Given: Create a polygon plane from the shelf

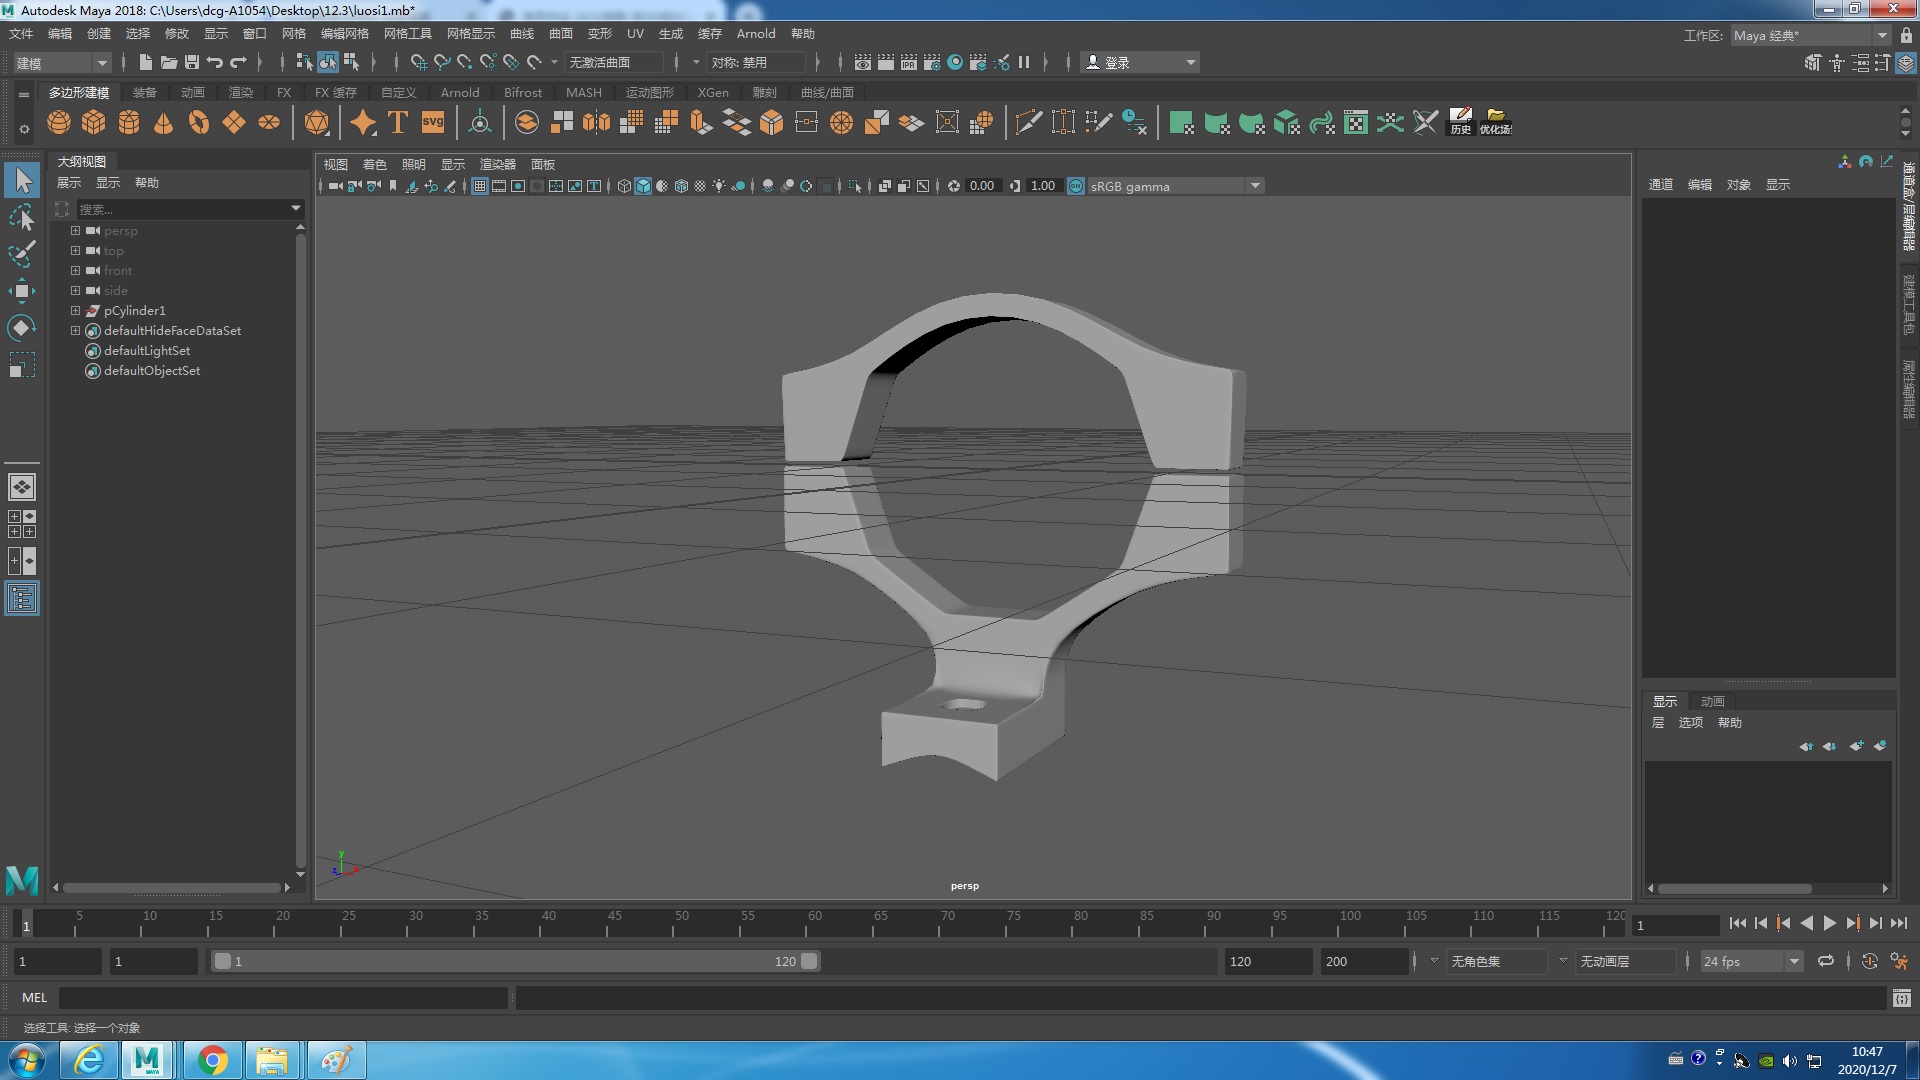Looking at the screenshot, I should tap(234, 122).
